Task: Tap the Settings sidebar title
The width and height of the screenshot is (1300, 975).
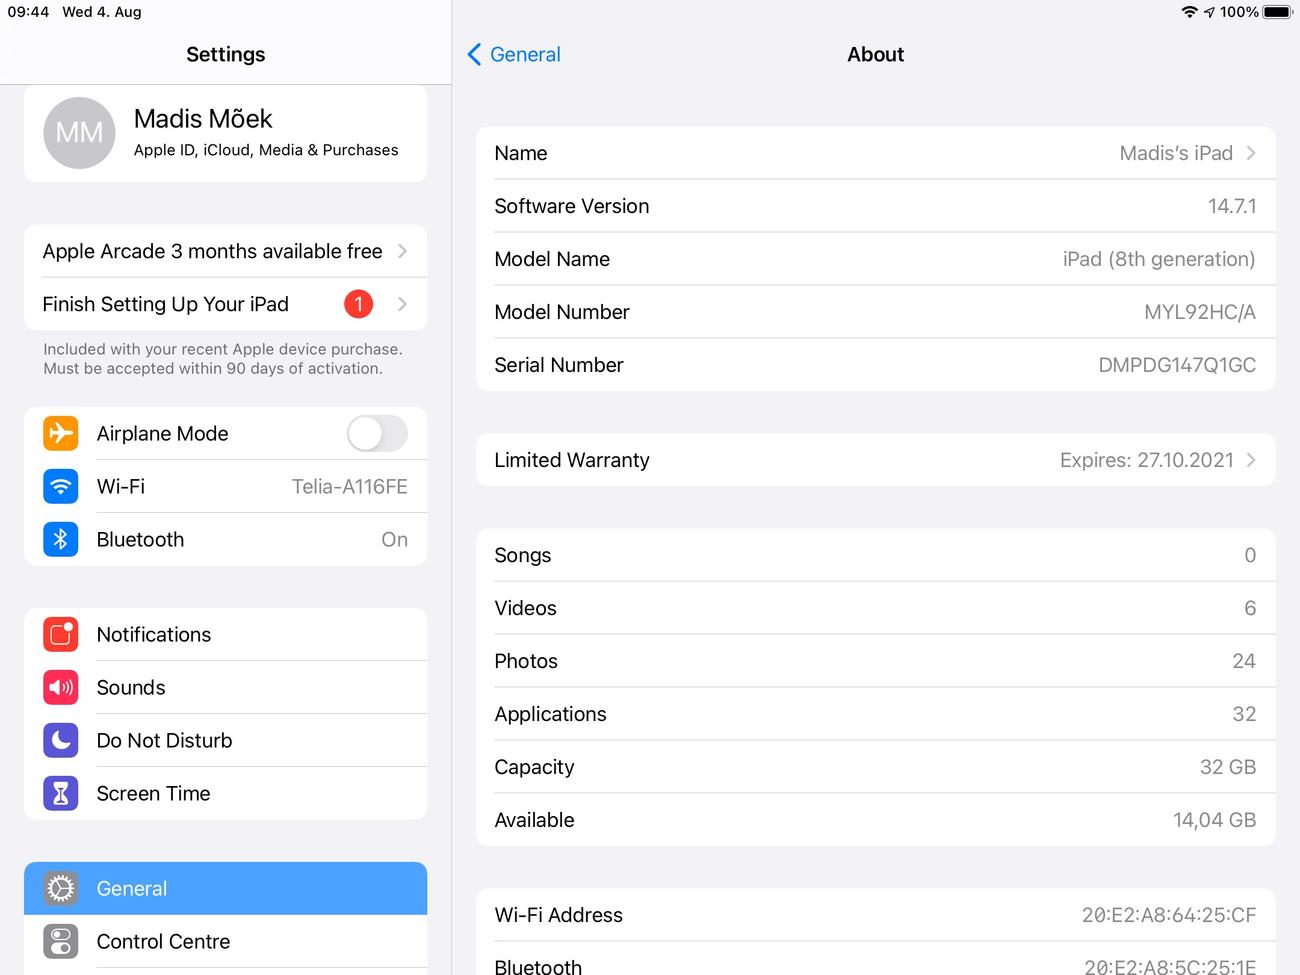Action: pos(225,54)
